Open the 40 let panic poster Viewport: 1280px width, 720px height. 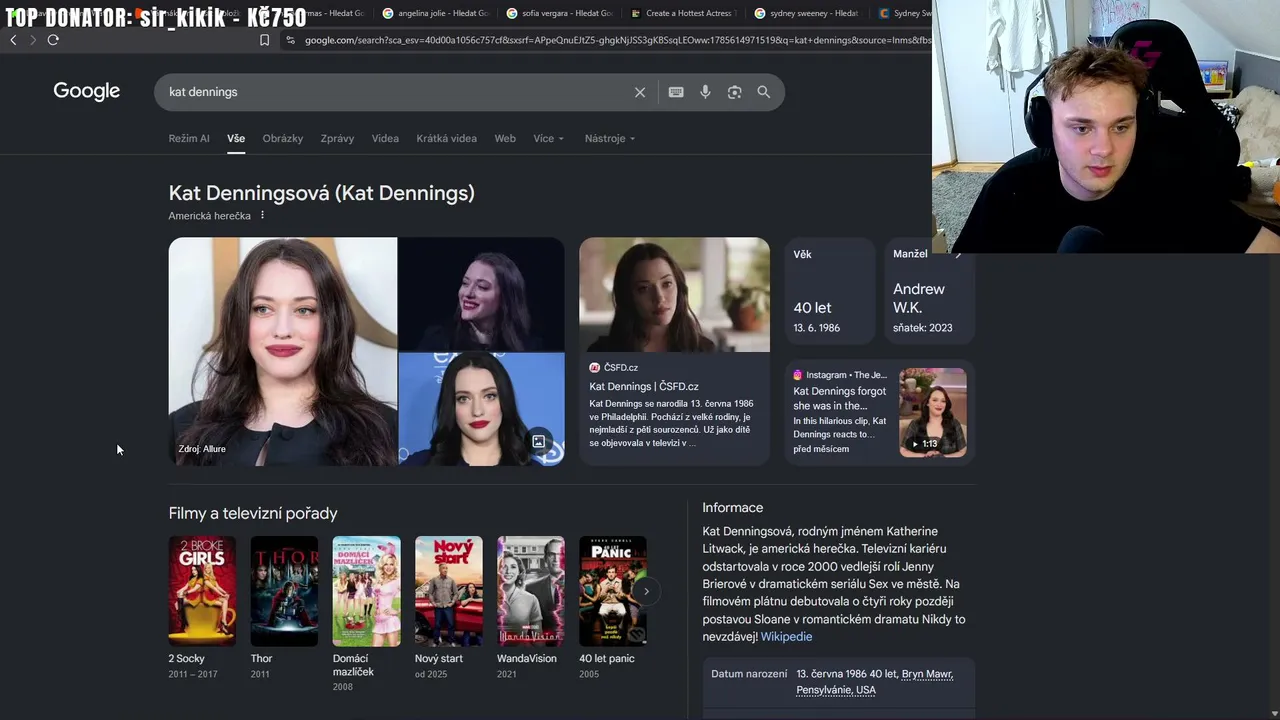[613, 591]
